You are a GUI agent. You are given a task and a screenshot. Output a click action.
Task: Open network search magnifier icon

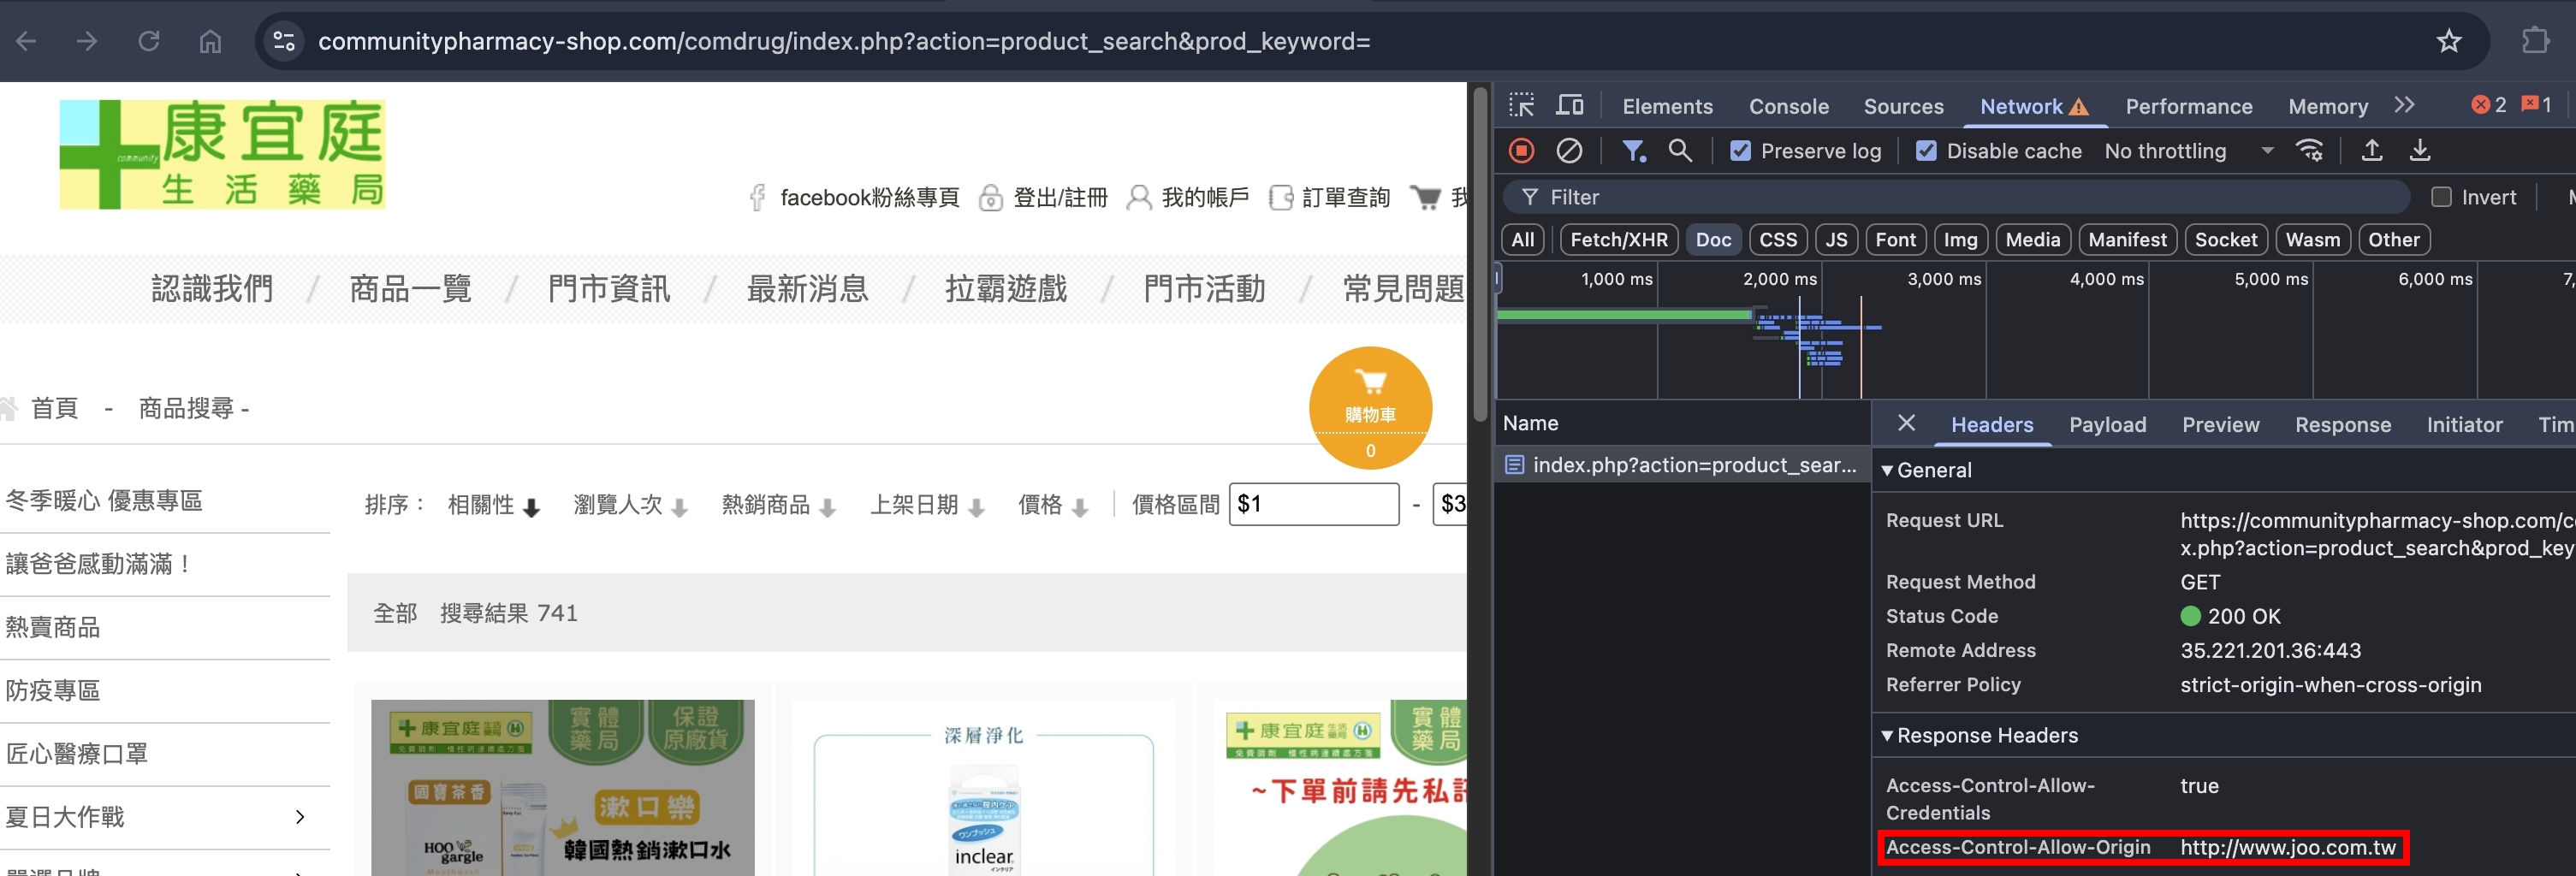point(1680,151)
